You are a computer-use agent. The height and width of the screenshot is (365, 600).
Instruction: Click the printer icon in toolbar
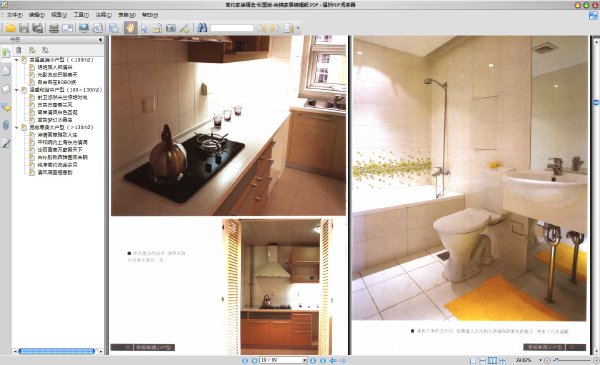coord(54,28)
